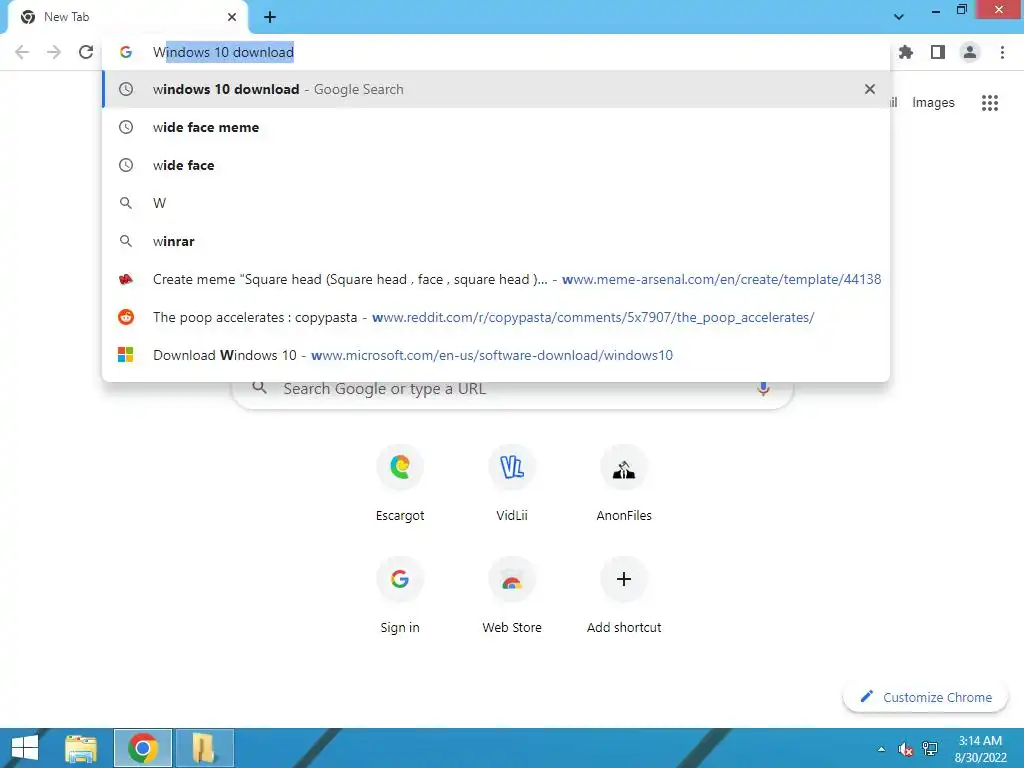Image resolution: width=1024 pixels, height=768 pixels.
Task: Open the Extensions puzzle icon
Action: 906,52
